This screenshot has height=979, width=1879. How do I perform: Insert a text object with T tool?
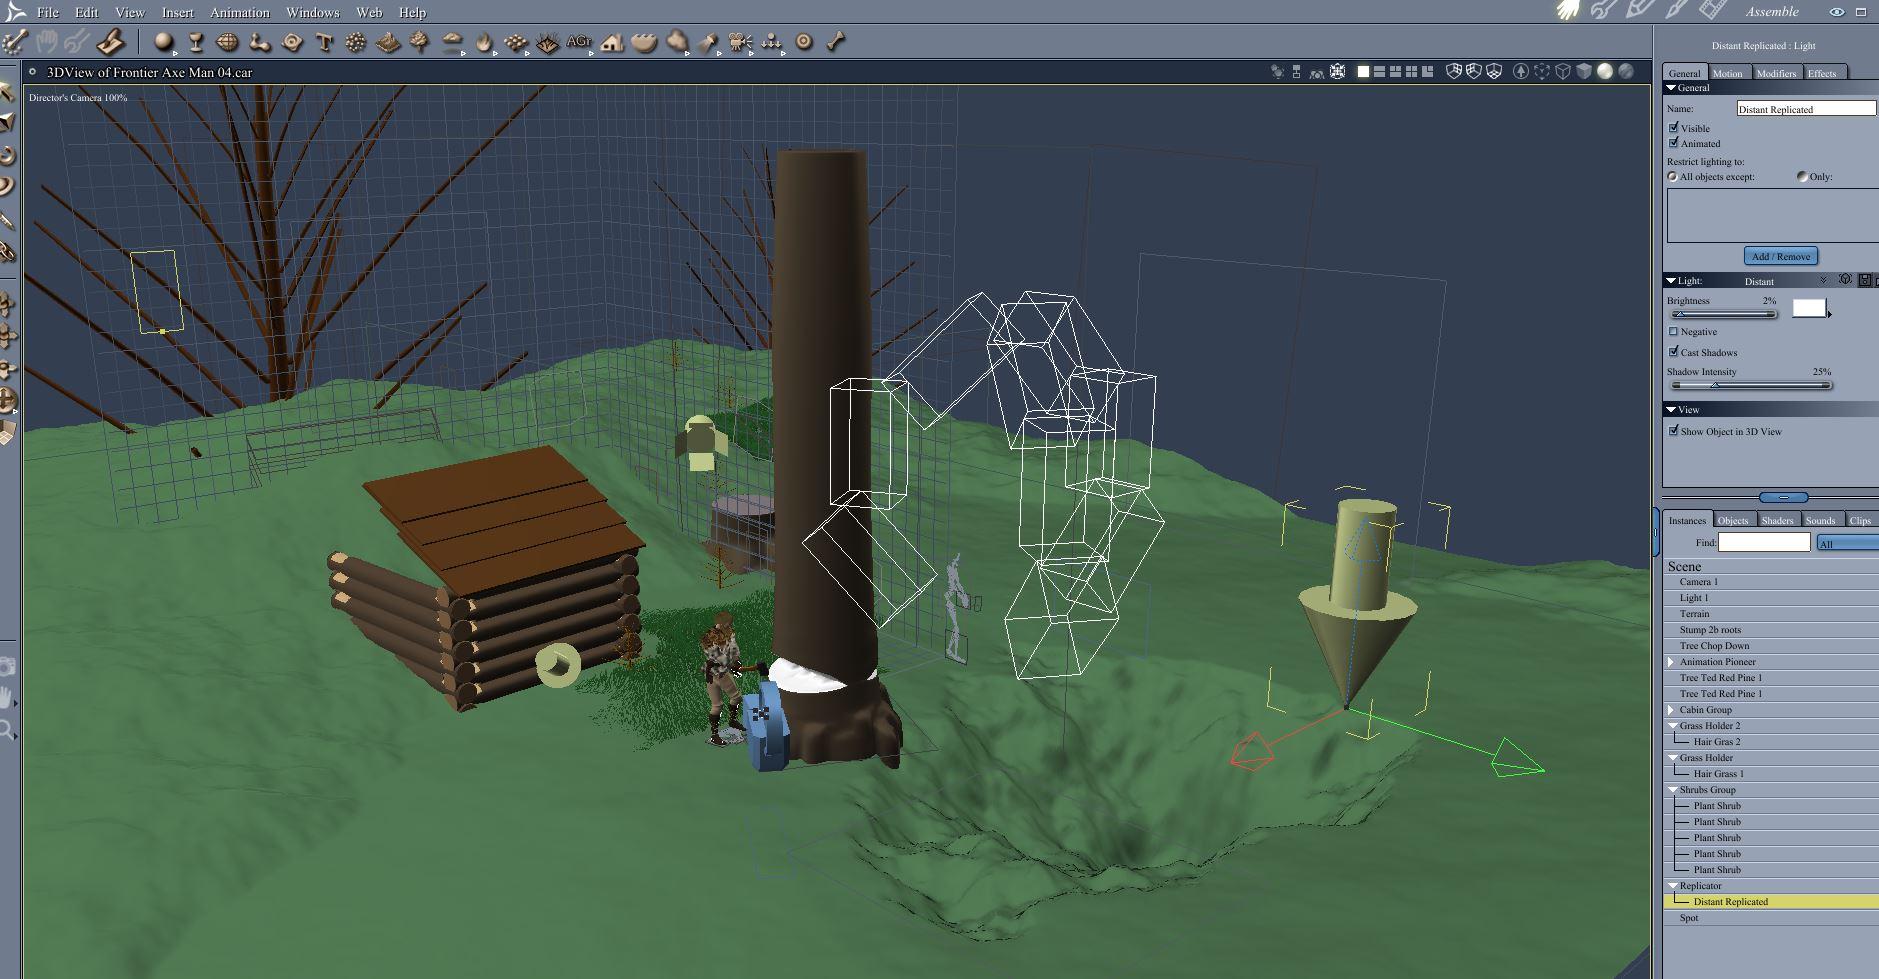(324, 42)
